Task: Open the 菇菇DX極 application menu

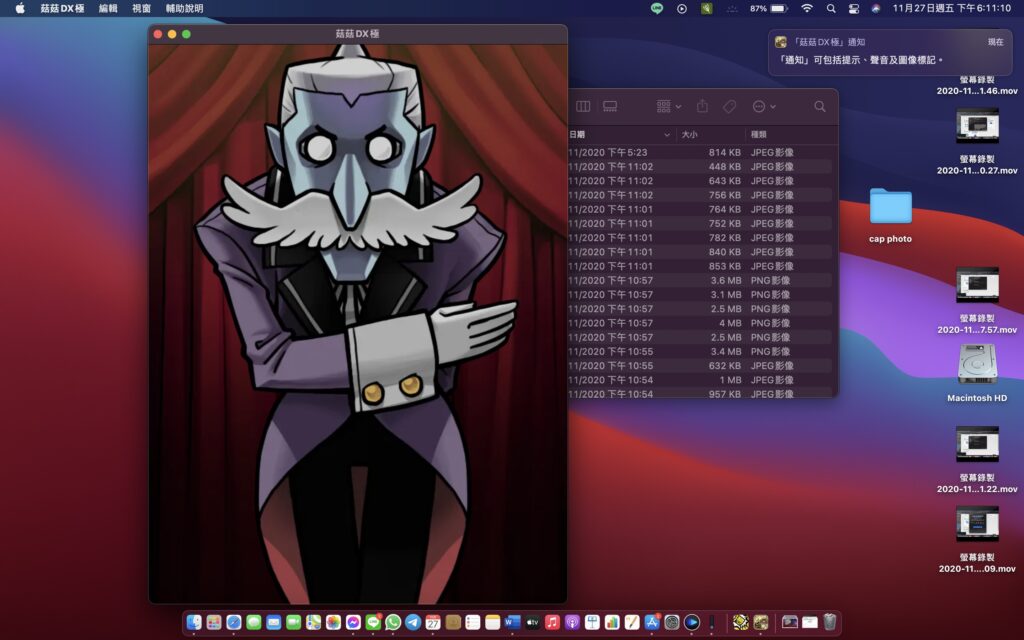Action: pyautogui.click(x=62, y=8)
